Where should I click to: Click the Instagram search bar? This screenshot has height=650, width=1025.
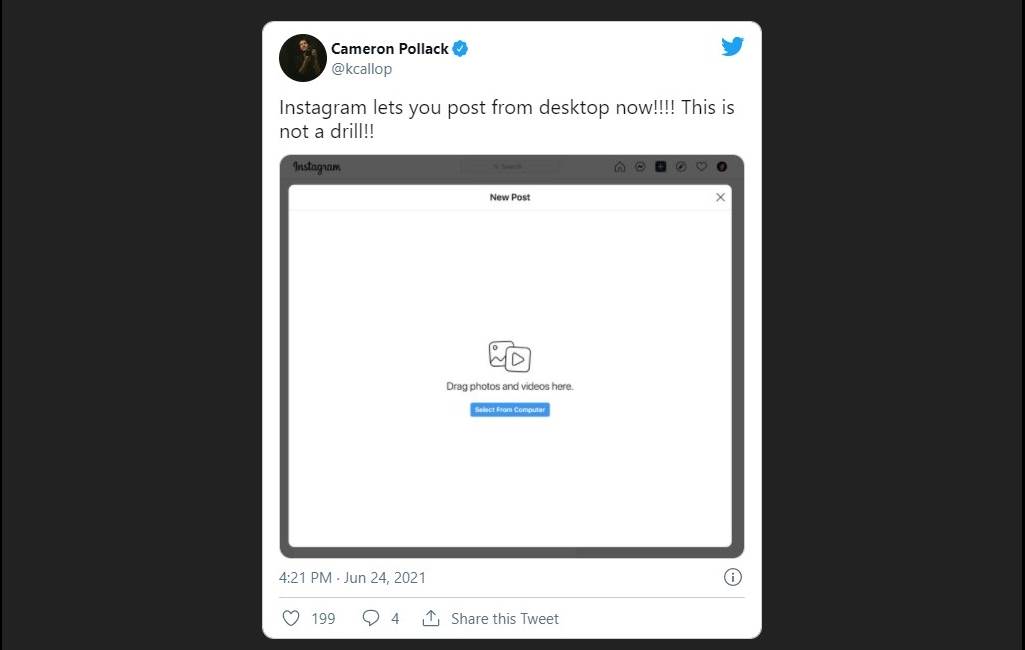[510, 167]
